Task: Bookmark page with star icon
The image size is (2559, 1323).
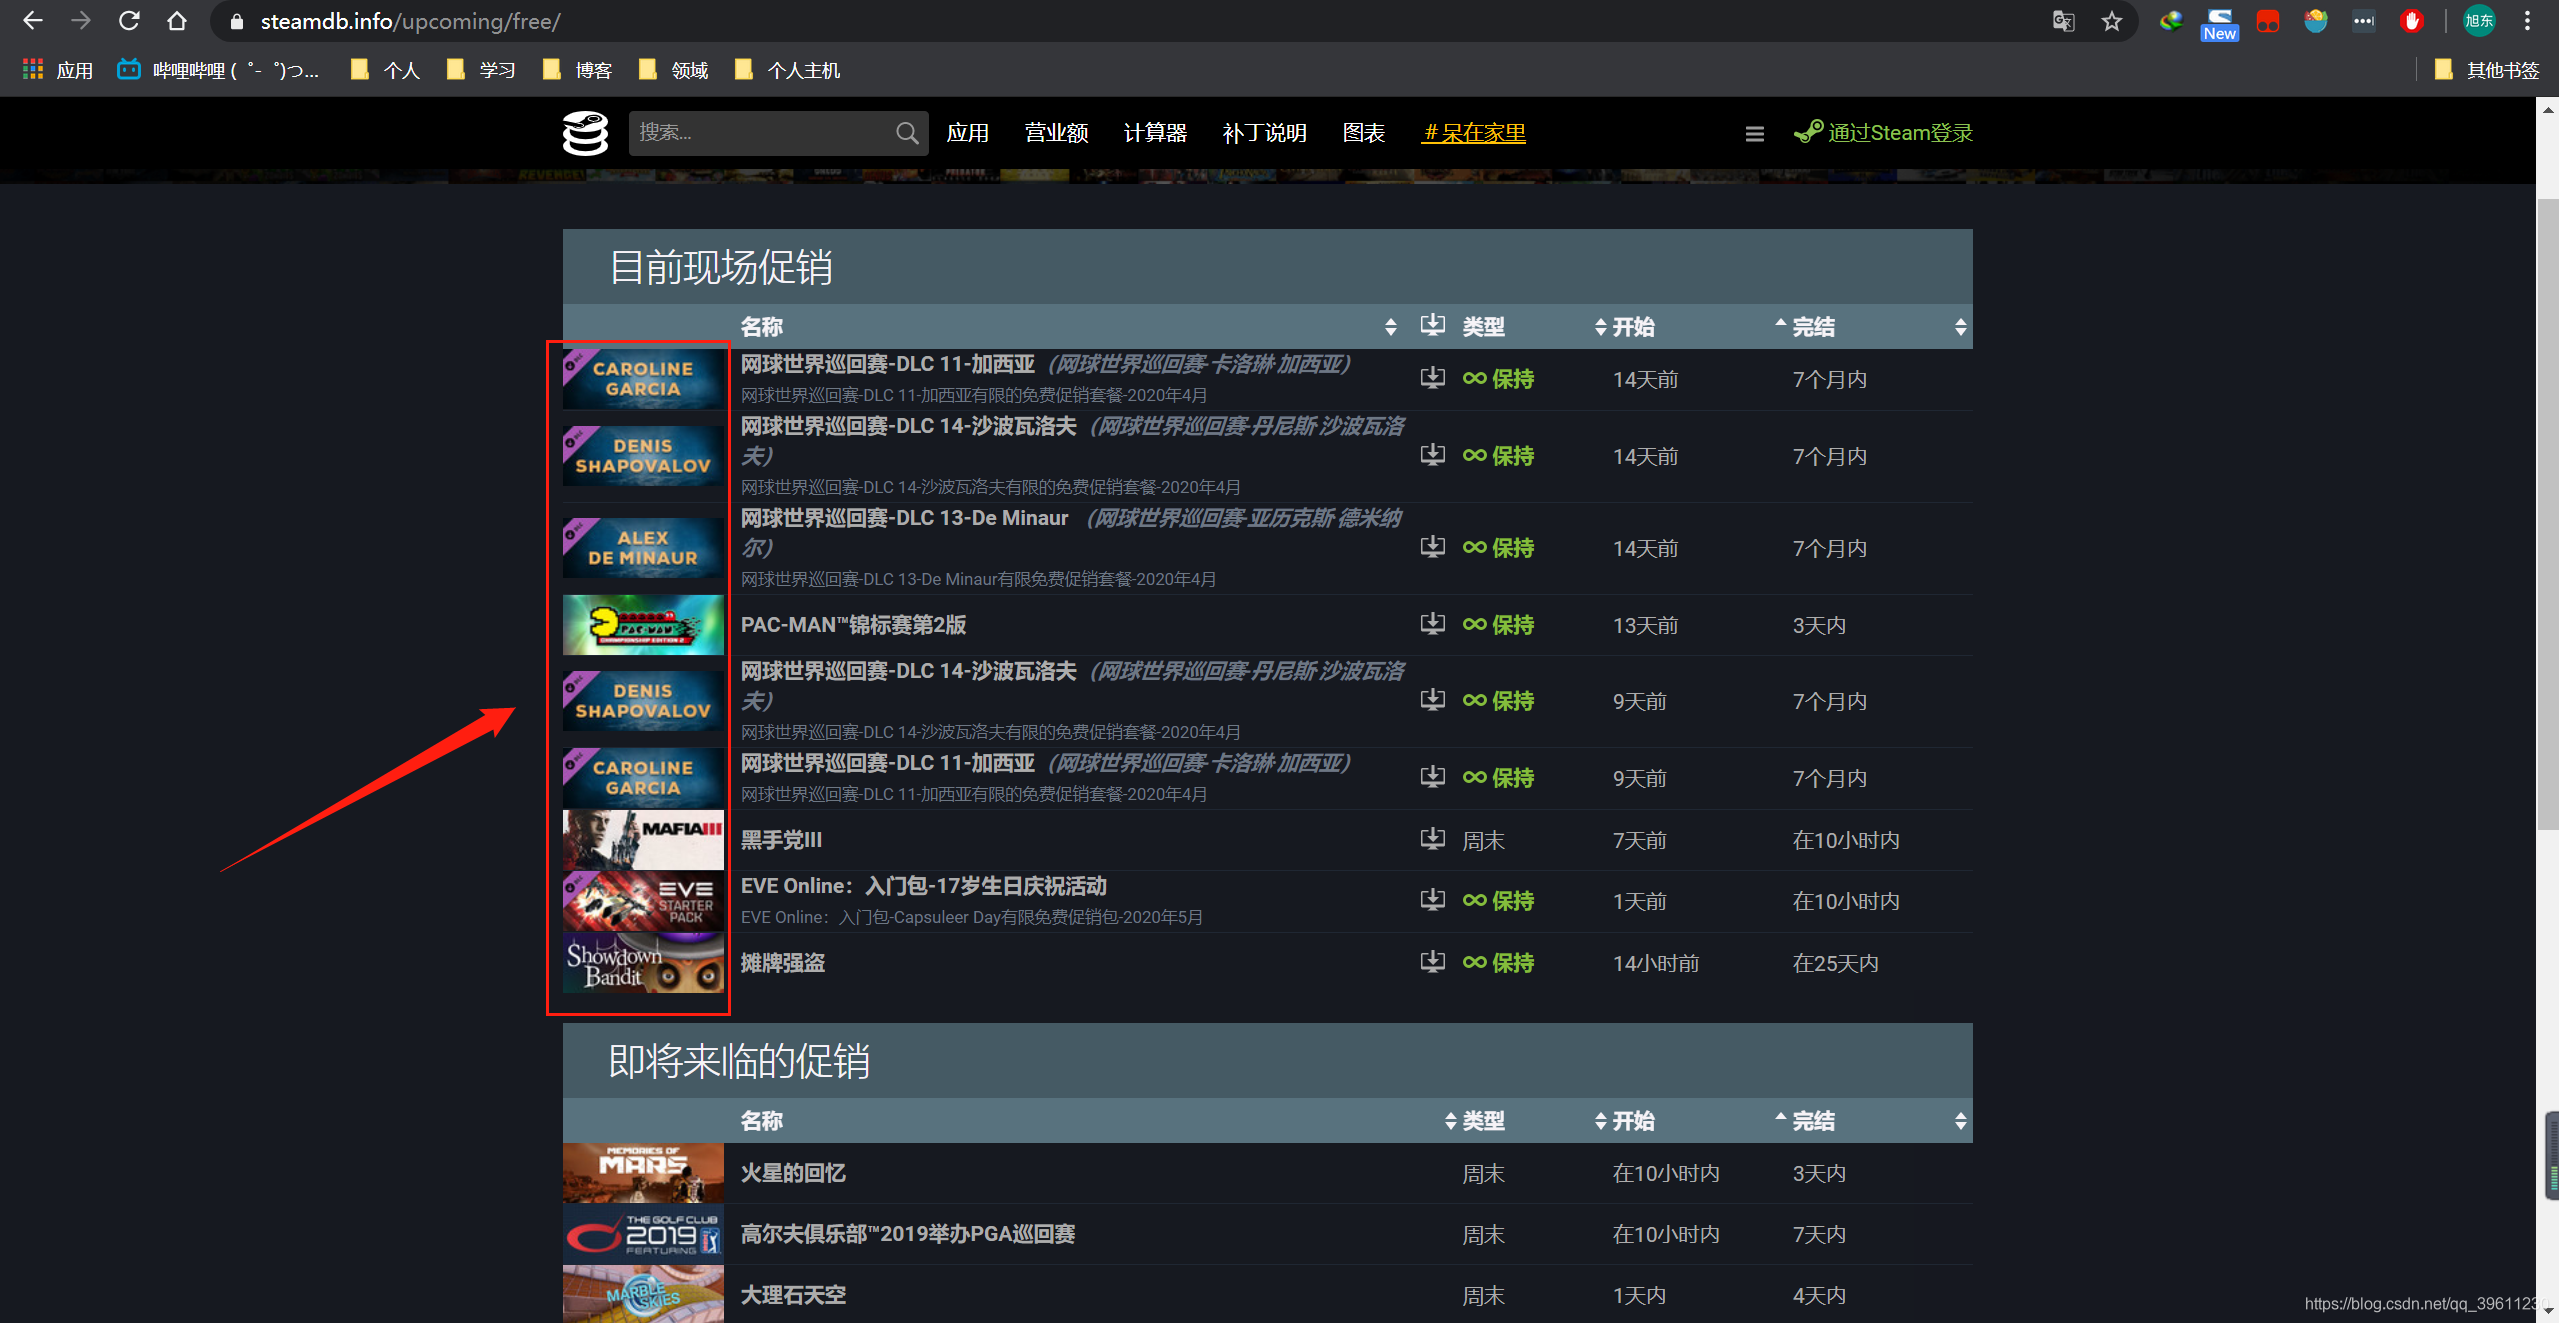Action: pos(2111,21)
